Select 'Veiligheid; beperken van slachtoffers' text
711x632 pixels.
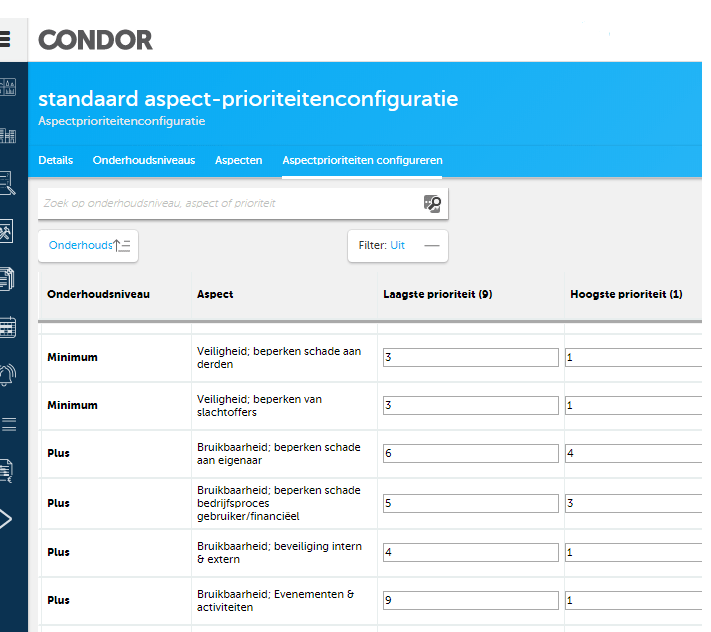[259, 406]
